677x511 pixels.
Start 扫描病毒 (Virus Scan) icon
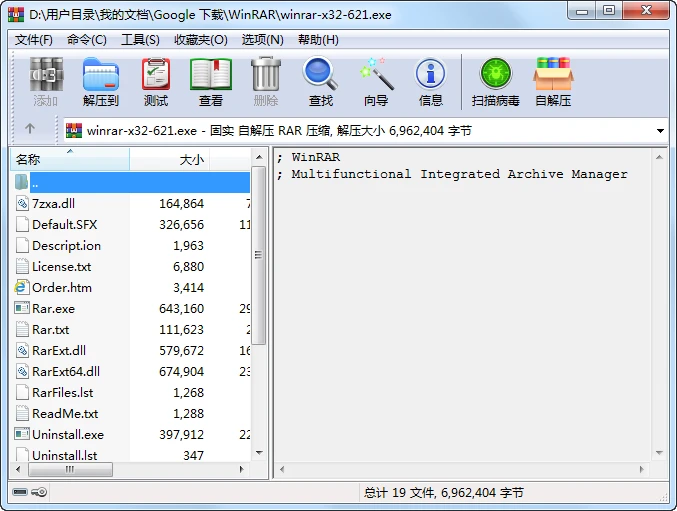496,82
